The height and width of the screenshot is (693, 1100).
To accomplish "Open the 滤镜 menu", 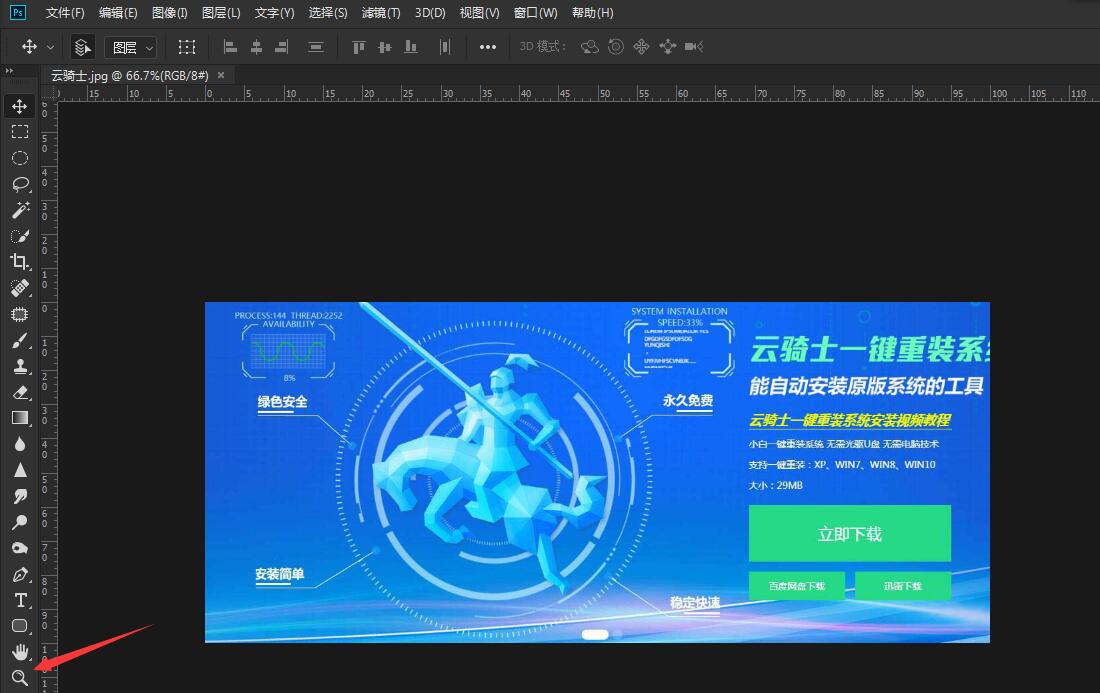I will pos(380,13).
